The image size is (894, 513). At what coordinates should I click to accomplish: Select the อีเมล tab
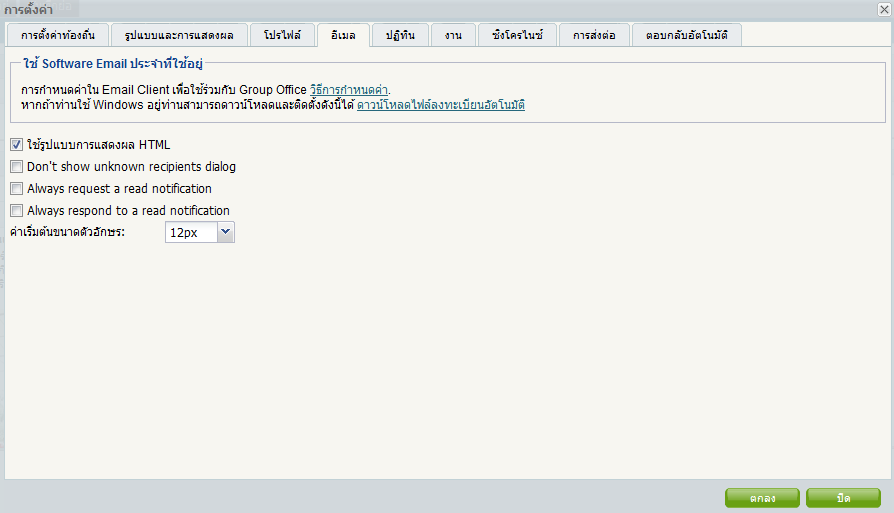(x=343, y=35)
